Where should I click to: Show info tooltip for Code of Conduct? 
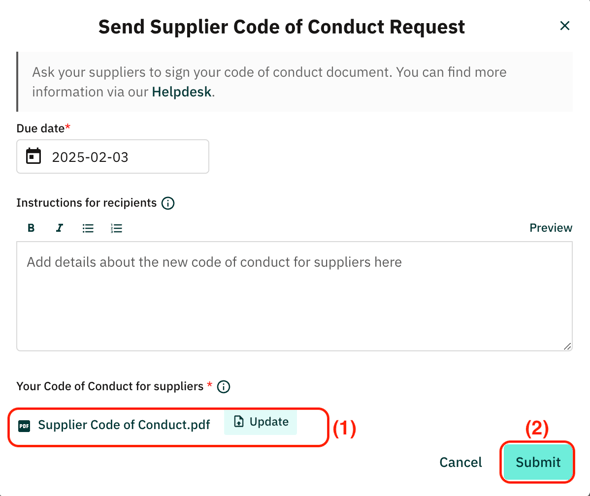pos(224,386)
